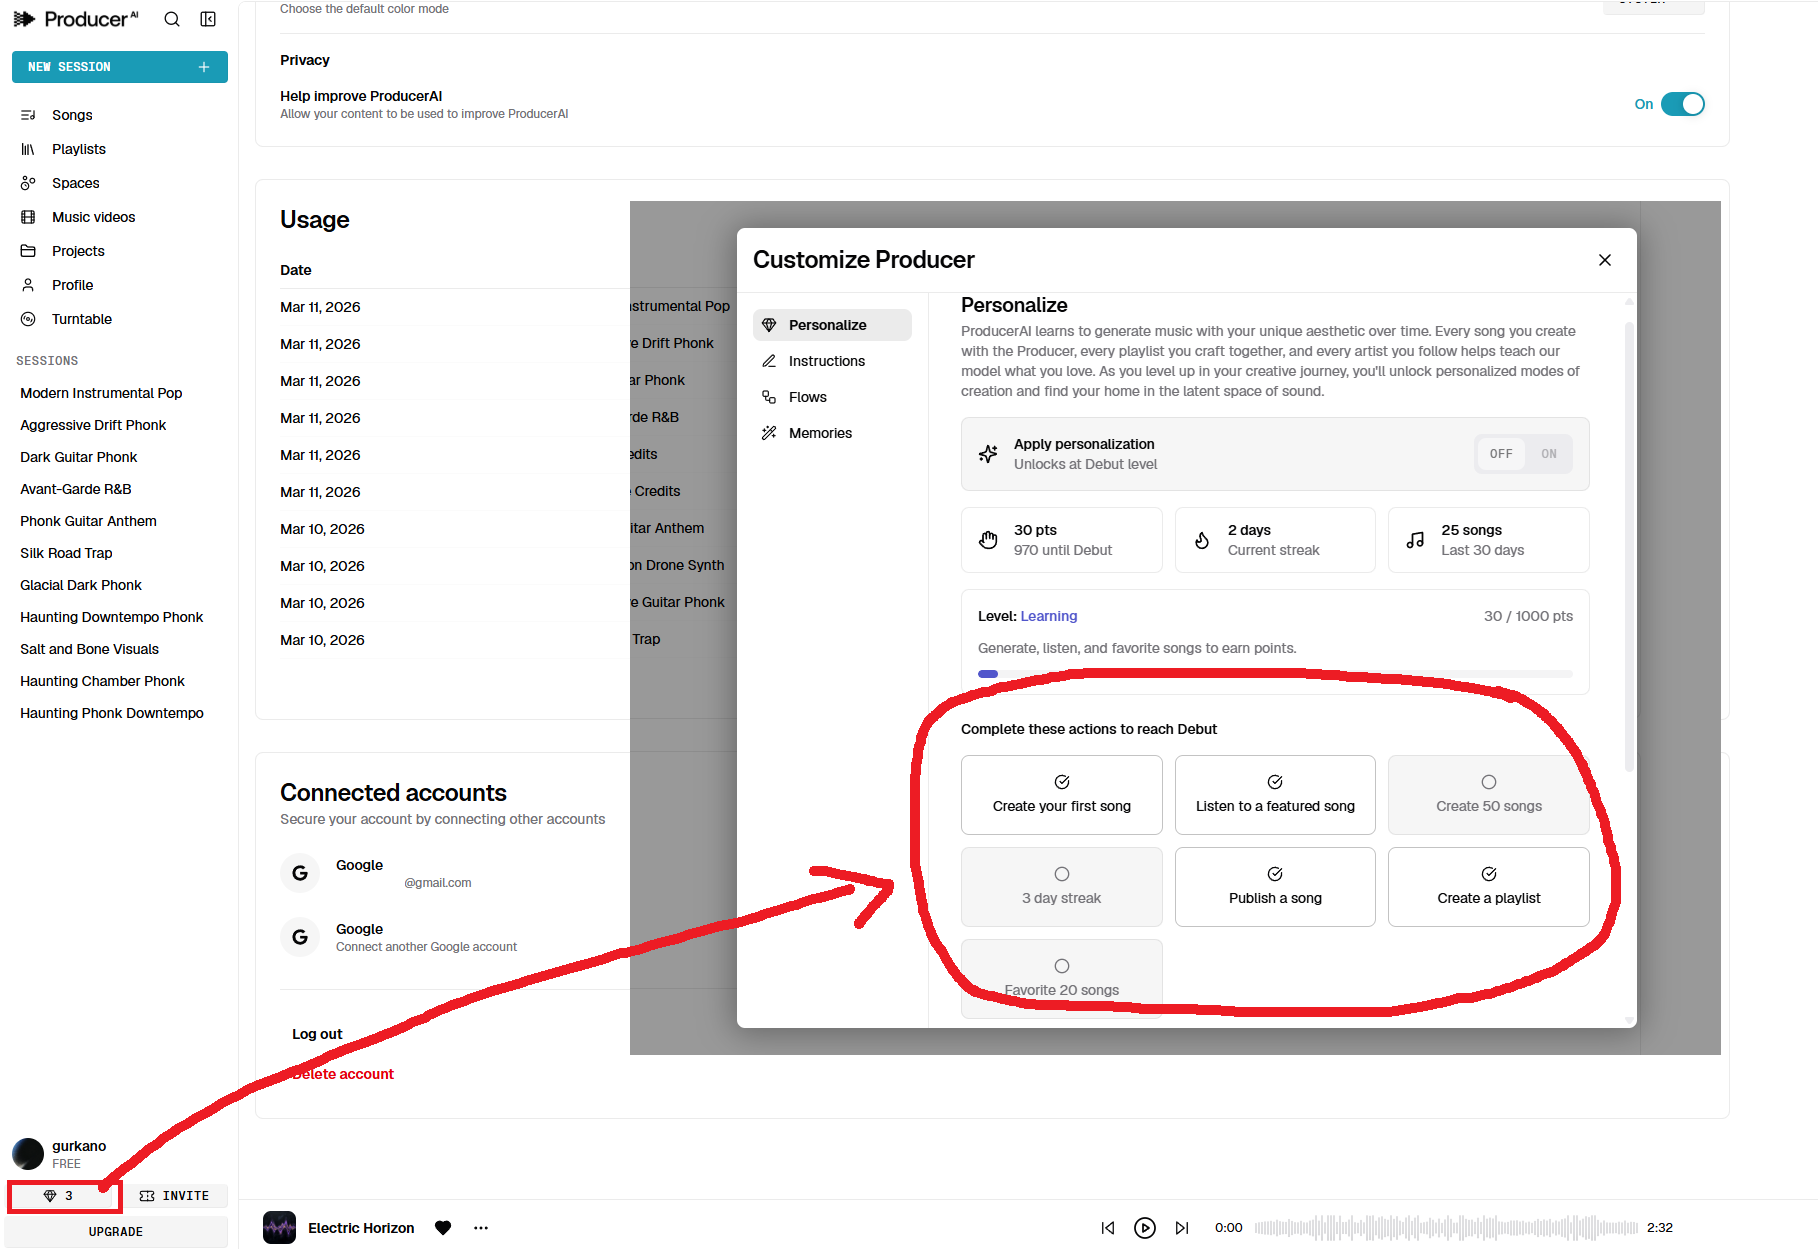Skip to the next track
This screenshot has height=1249, width=1818.
click(1182, 1228)
